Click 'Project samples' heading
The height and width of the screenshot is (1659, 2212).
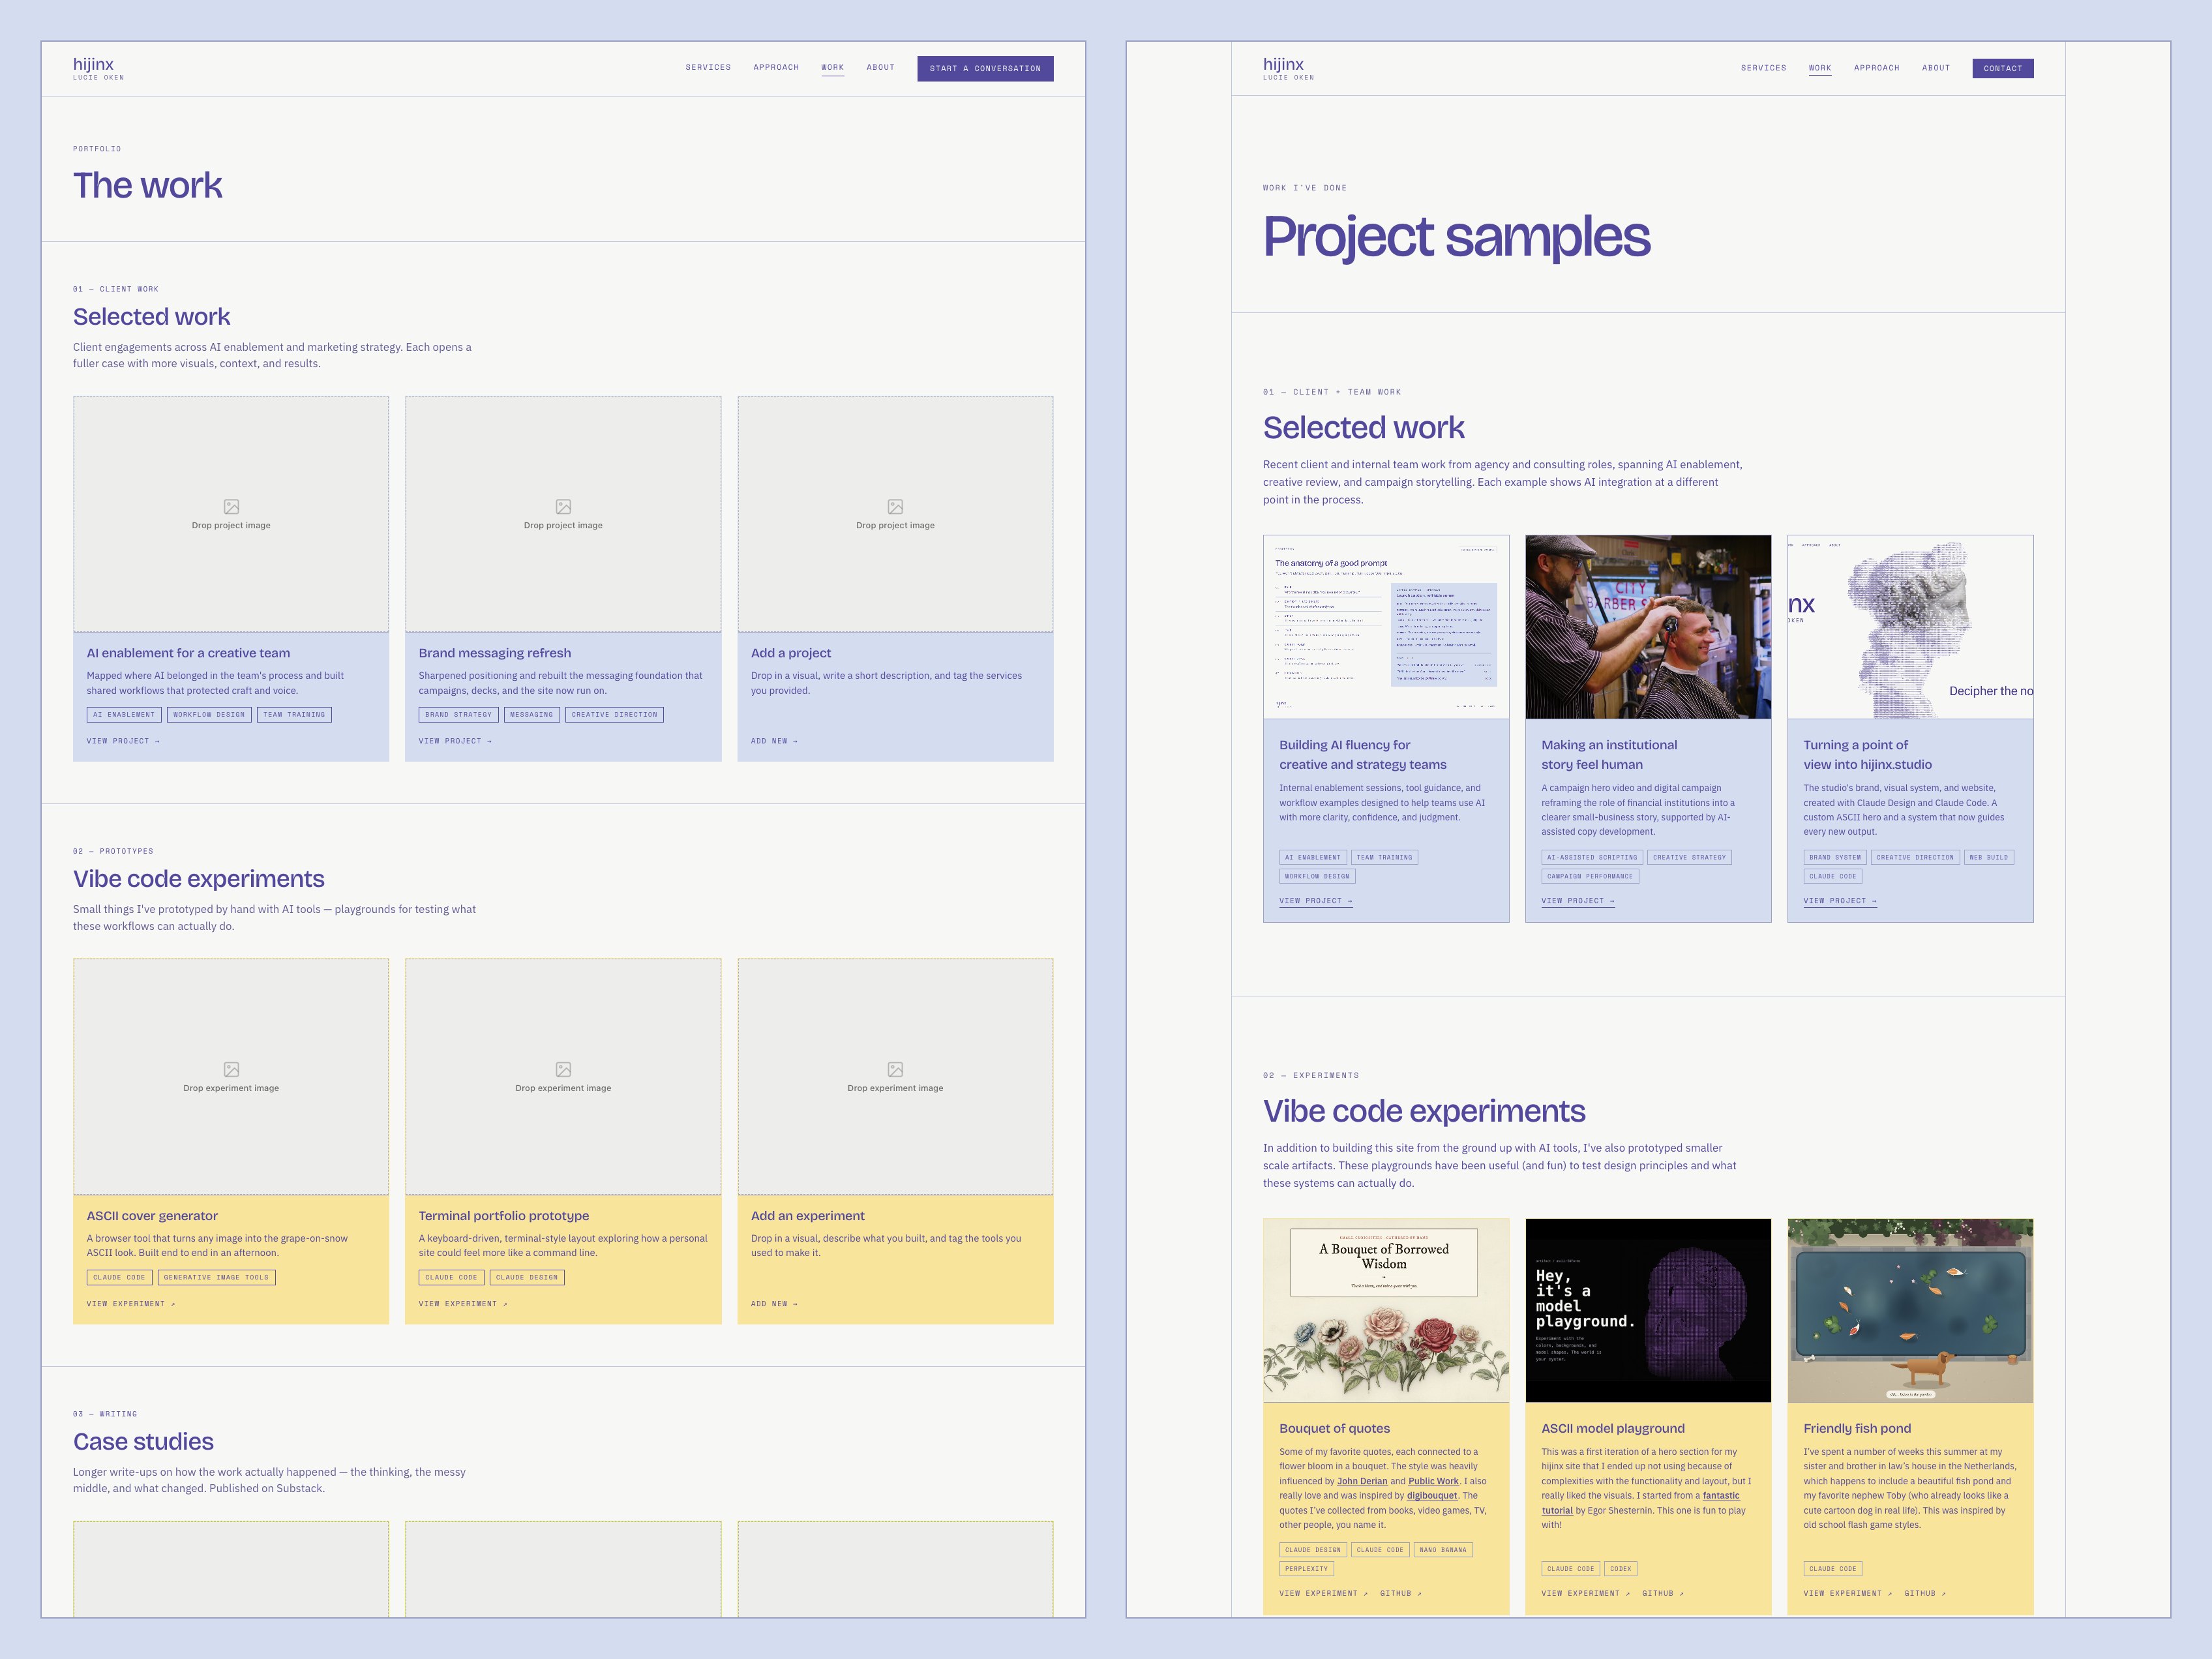[x=1456, y=237]
